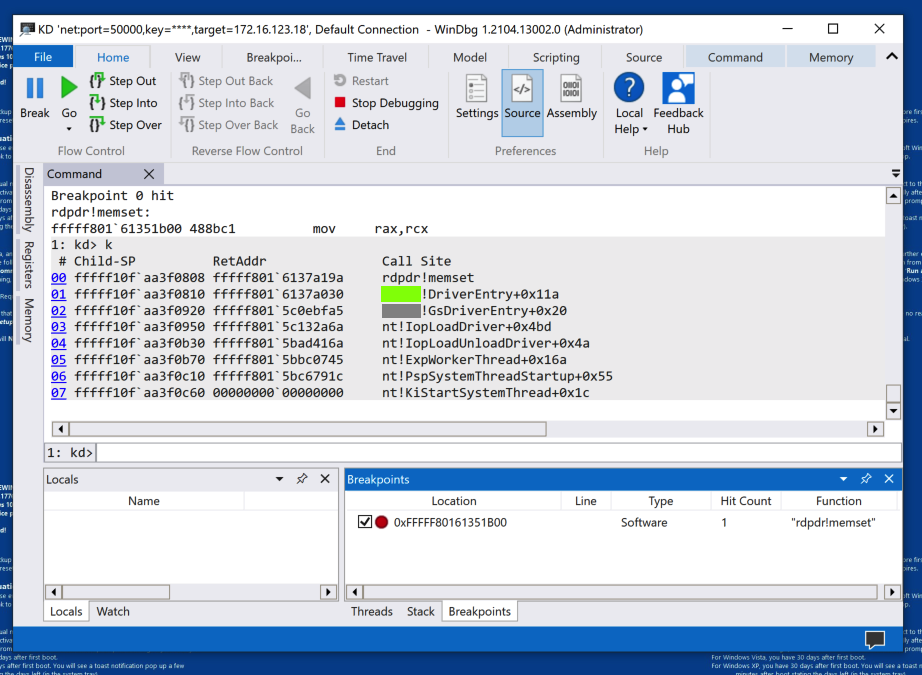This screenshot has height=675, width=922.
Task: Switch to the Watch tab
Action: pyautogui.click(x=113, y=611)
